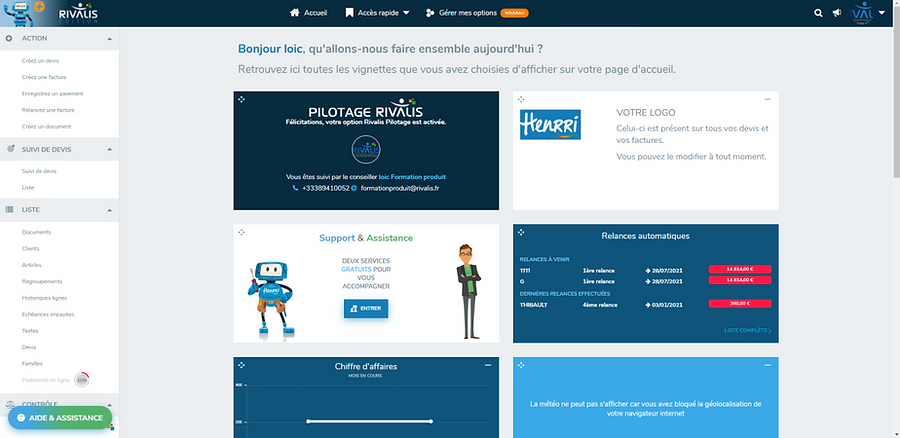900x438 pixels.
Task: Click the bookmark icon of Accès rapide
Action: click(x=349, y=13)
